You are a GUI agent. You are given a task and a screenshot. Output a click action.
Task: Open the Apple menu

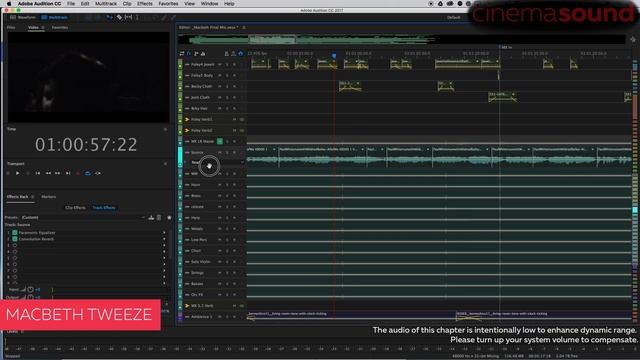tap(9, 4)
